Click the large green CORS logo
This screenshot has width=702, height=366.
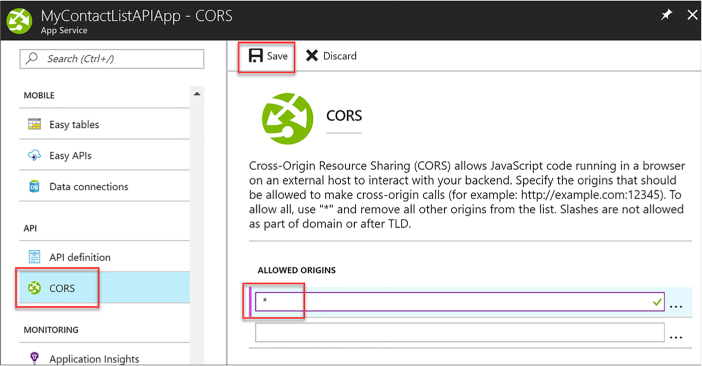287,118
